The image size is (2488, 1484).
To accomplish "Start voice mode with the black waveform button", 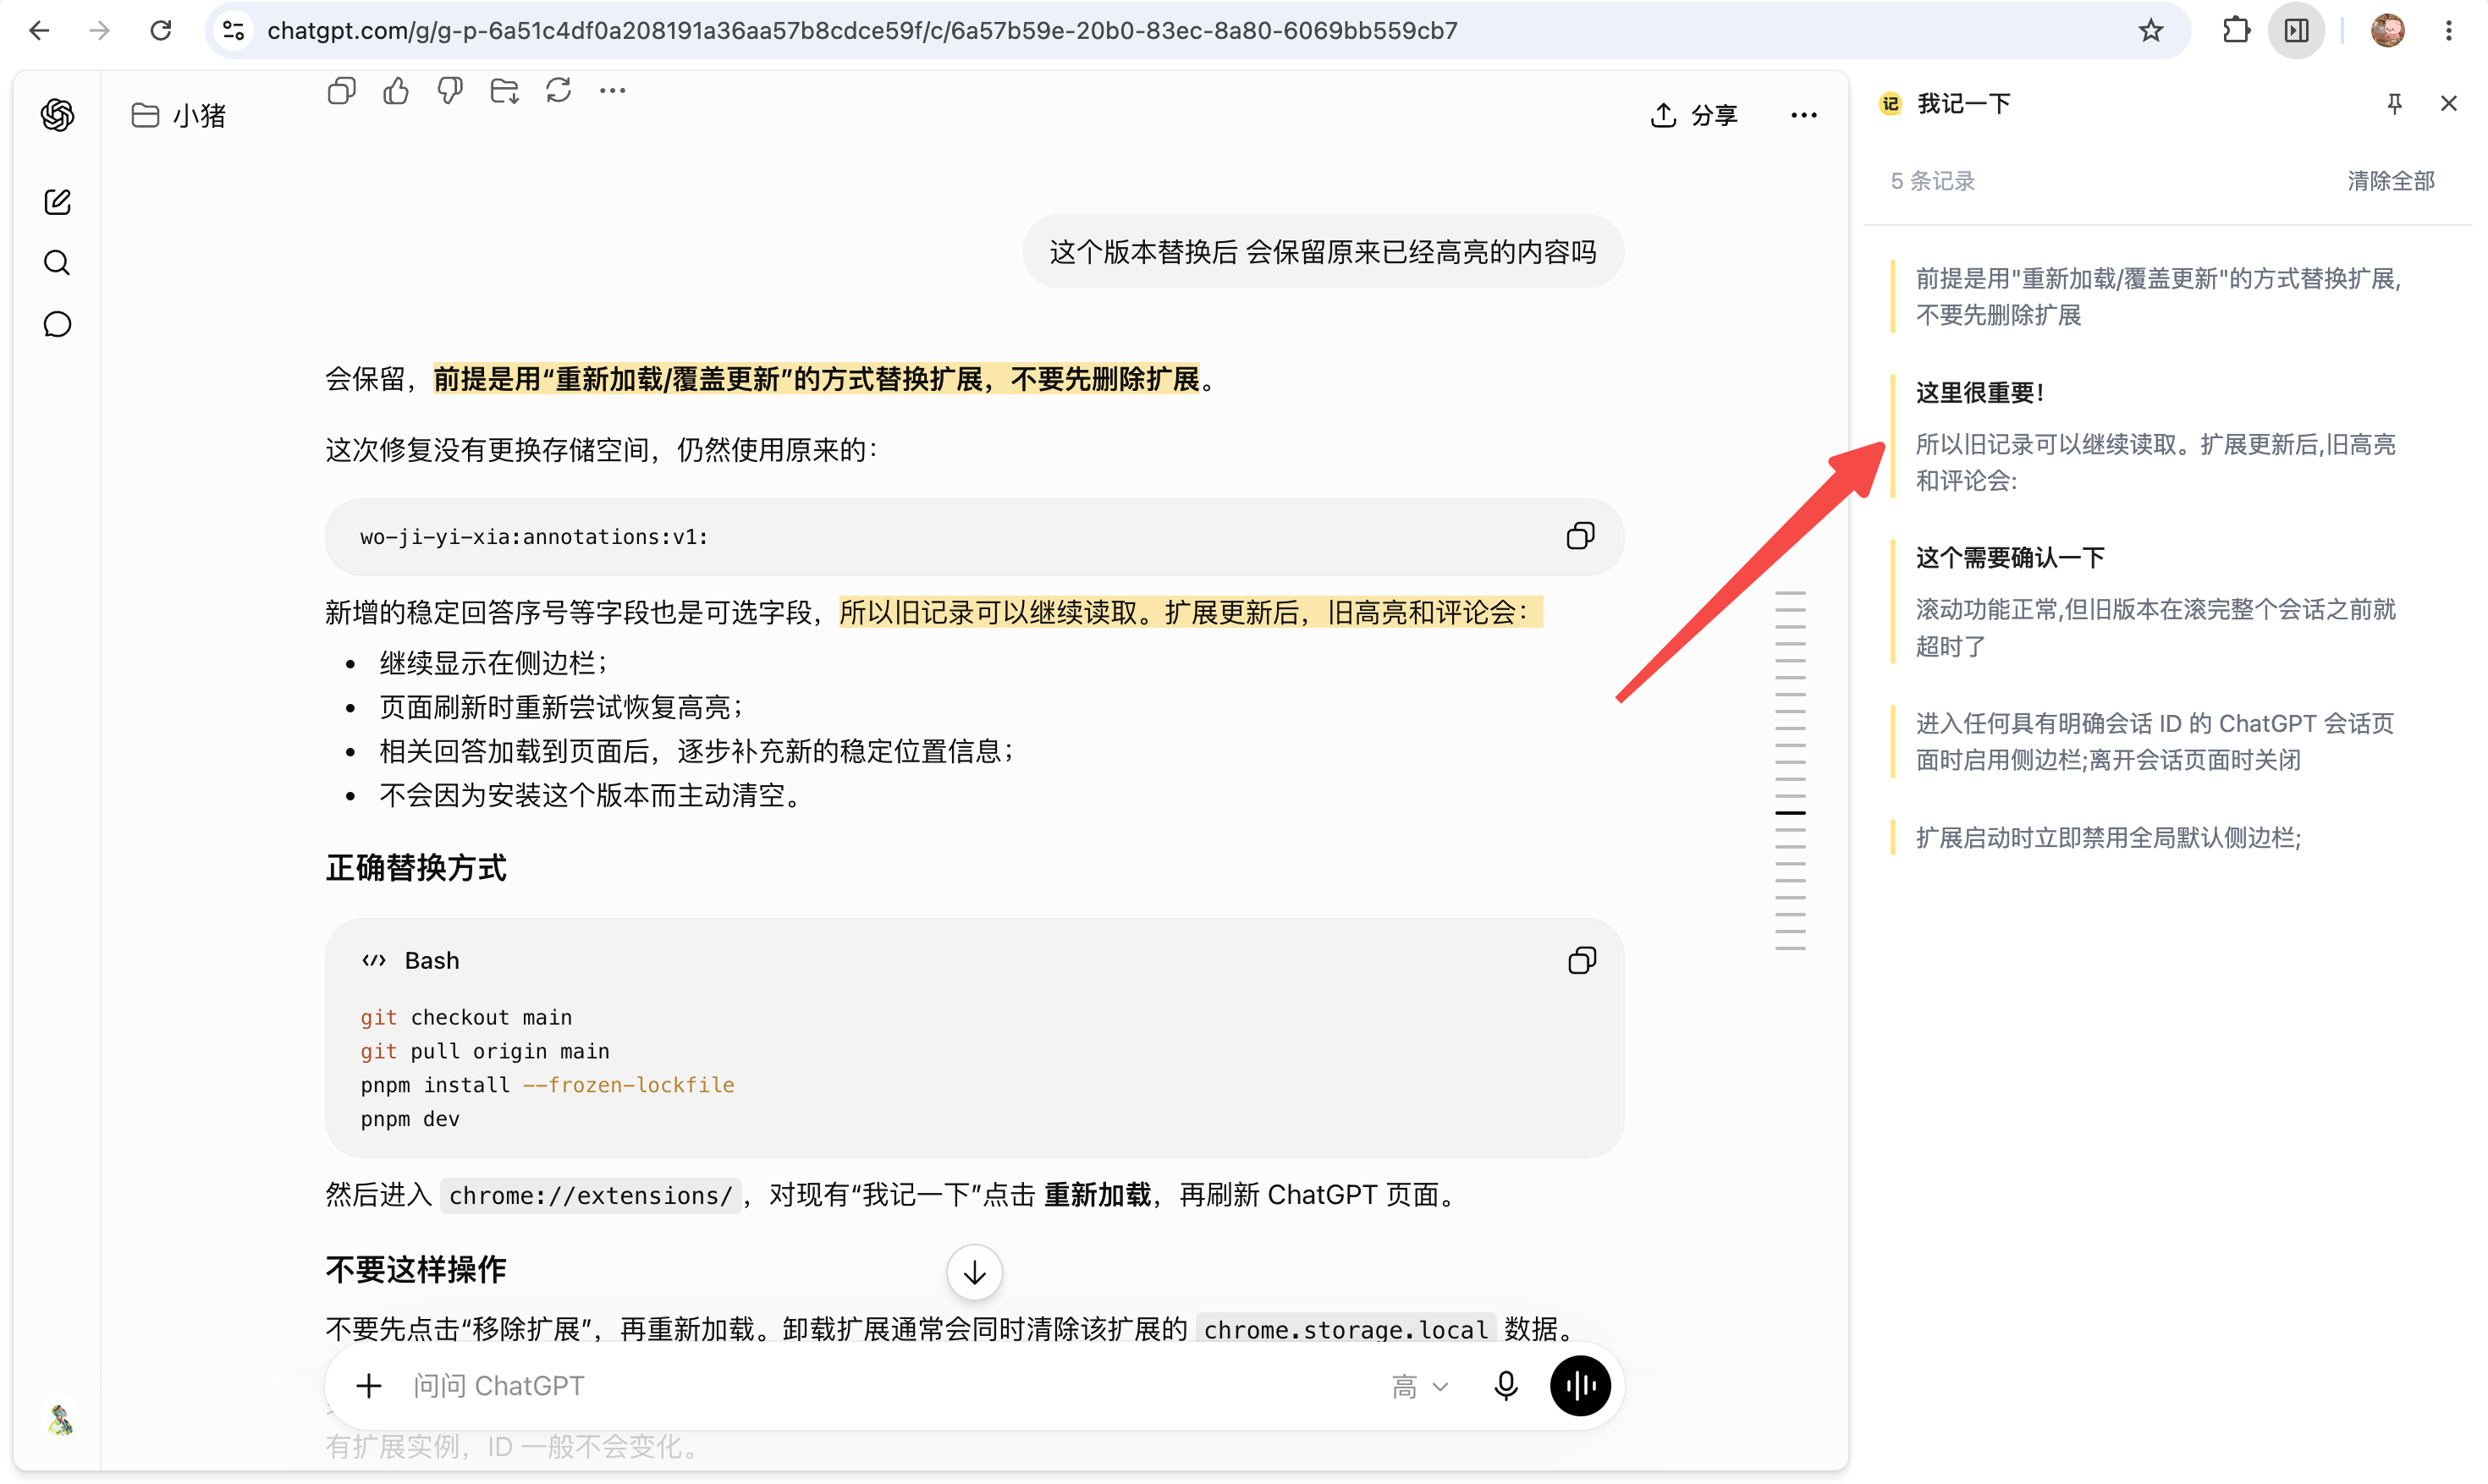I will click(x=1580, y=1386).
